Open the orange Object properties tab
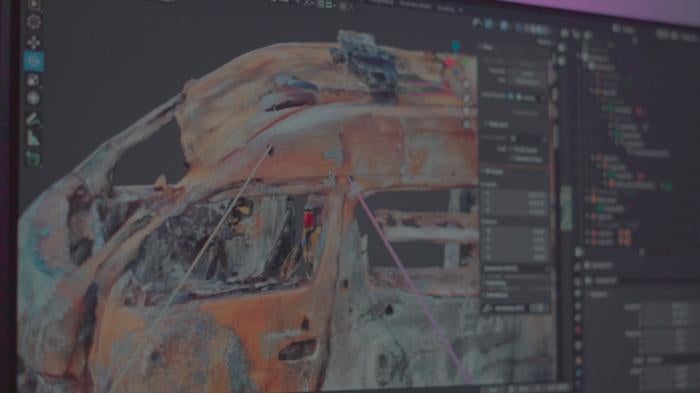This screenshot has height=393, width=700. click(579, 361)
